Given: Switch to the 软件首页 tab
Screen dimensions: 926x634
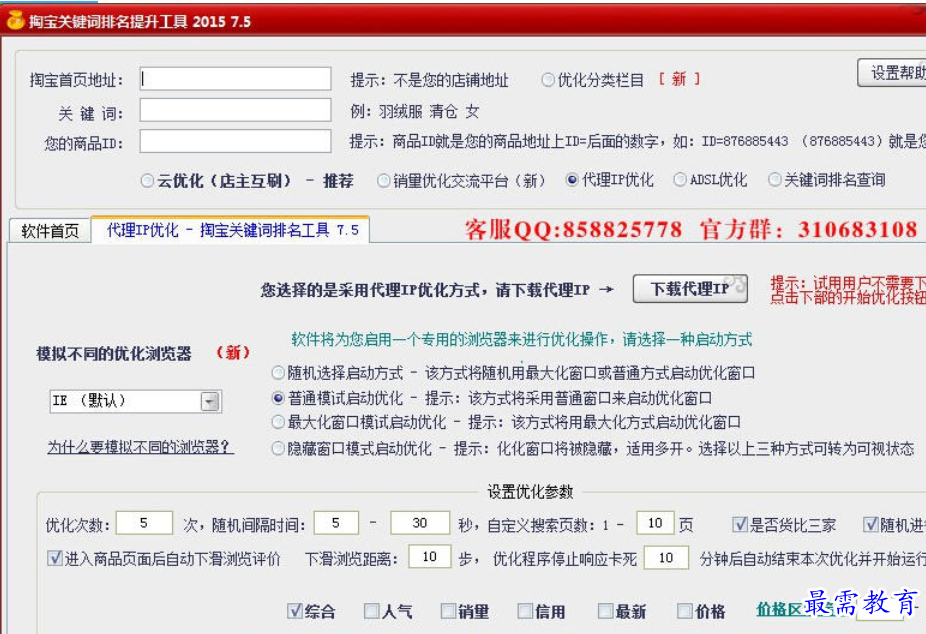Looking at the screenshot, I should coord(50,230).
